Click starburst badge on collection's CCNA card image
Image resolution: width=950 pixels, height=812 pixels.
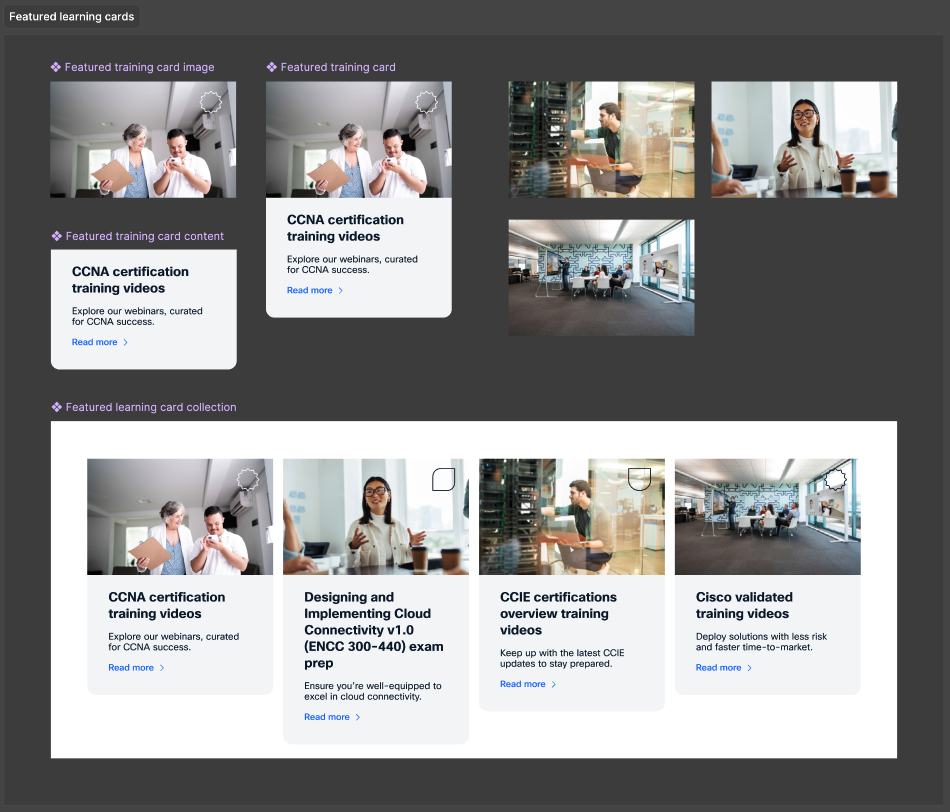tap(248, 479)
